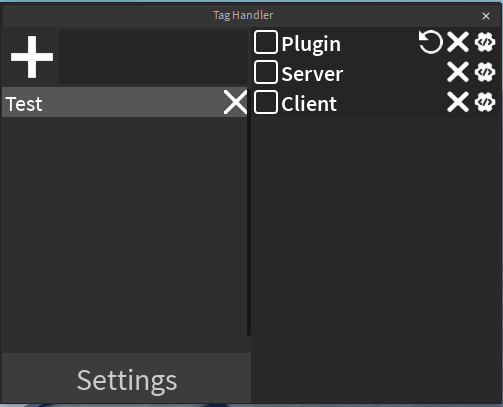This screenshot has height=407, width=503.
Task: Close the Tag Handler window
Action: [486, 16]
